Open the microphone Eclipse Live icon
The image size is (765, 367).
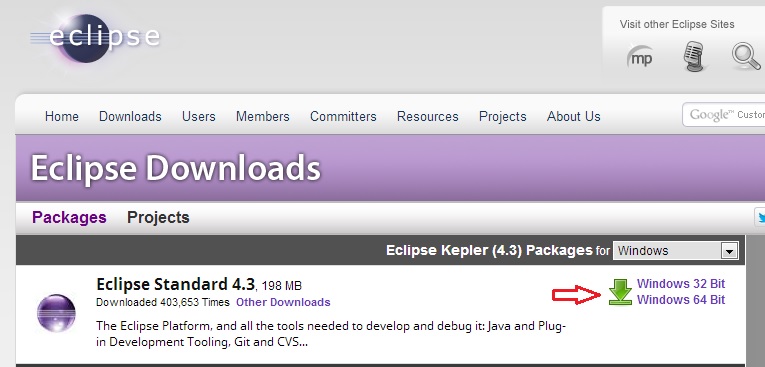tap(693, 57)
